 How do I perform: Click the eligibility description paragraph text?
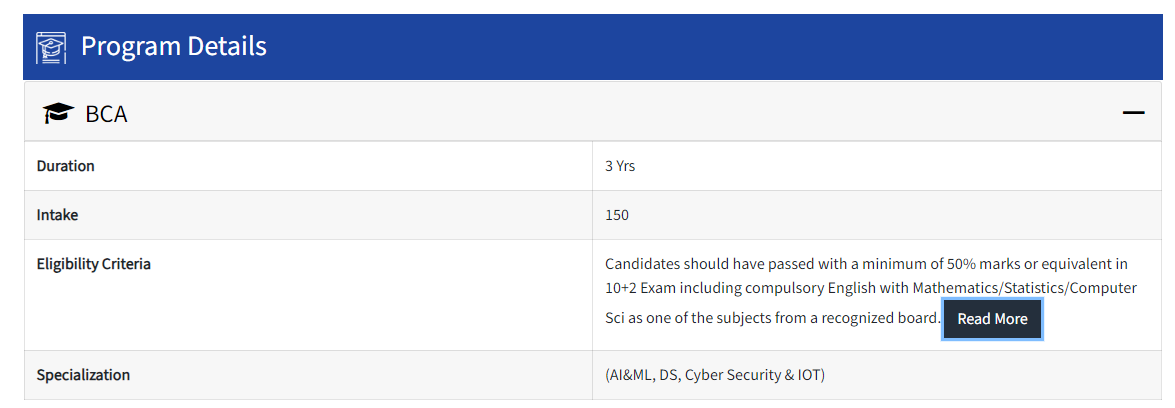click(866, 290)
